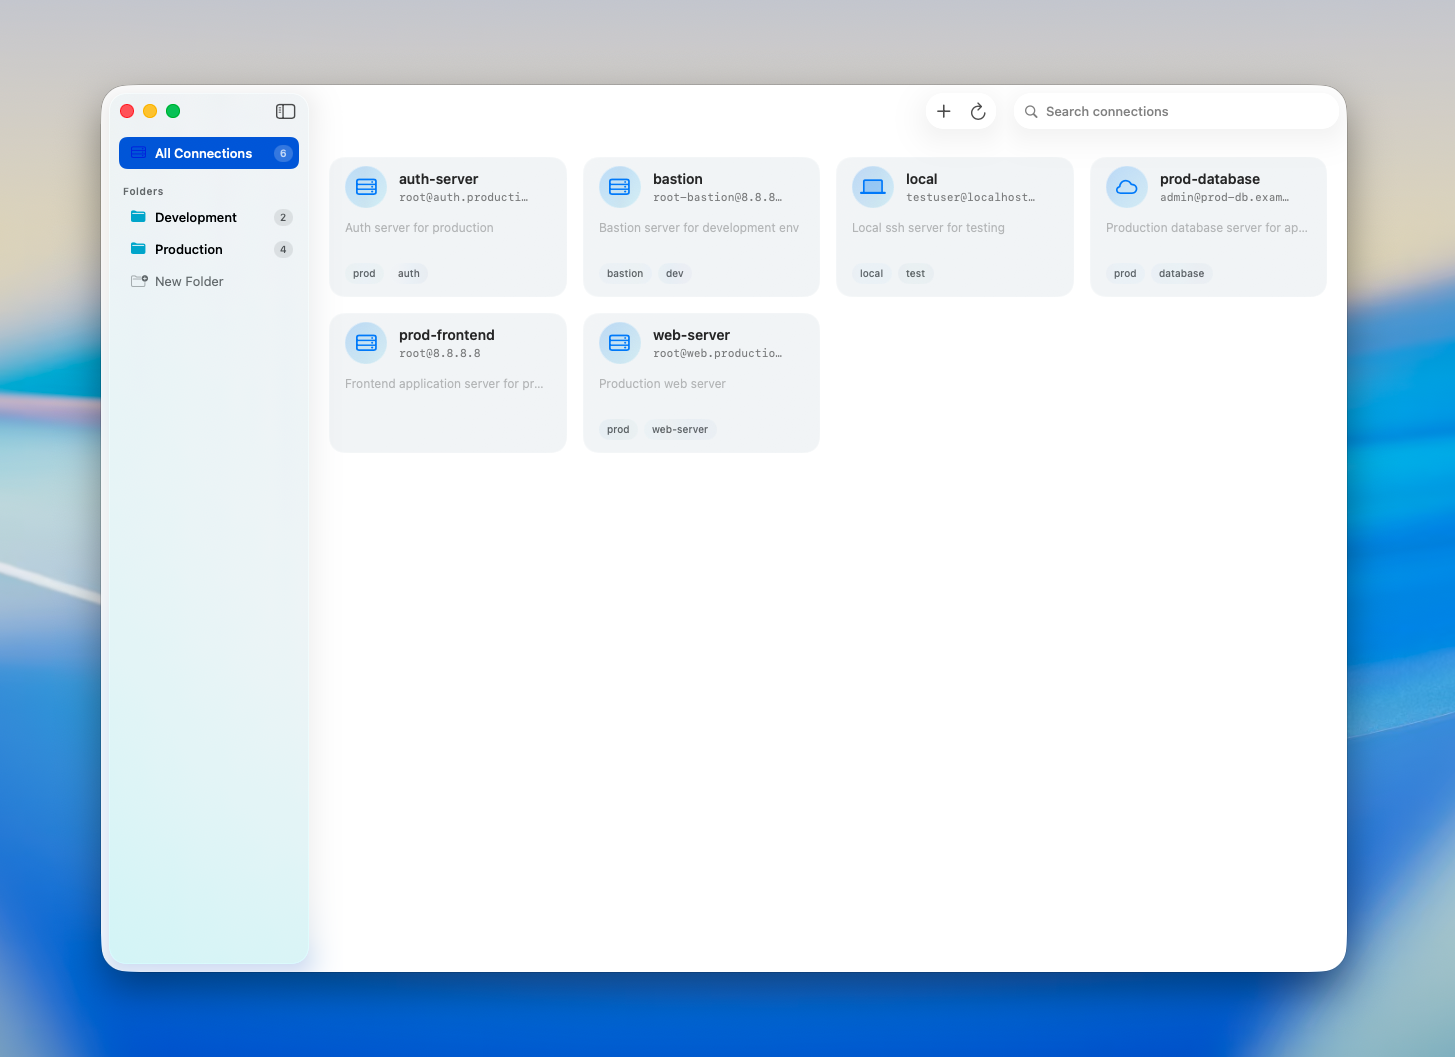
Task: Click the web-server tag on web-server card
Action: [x=680, y=429]
